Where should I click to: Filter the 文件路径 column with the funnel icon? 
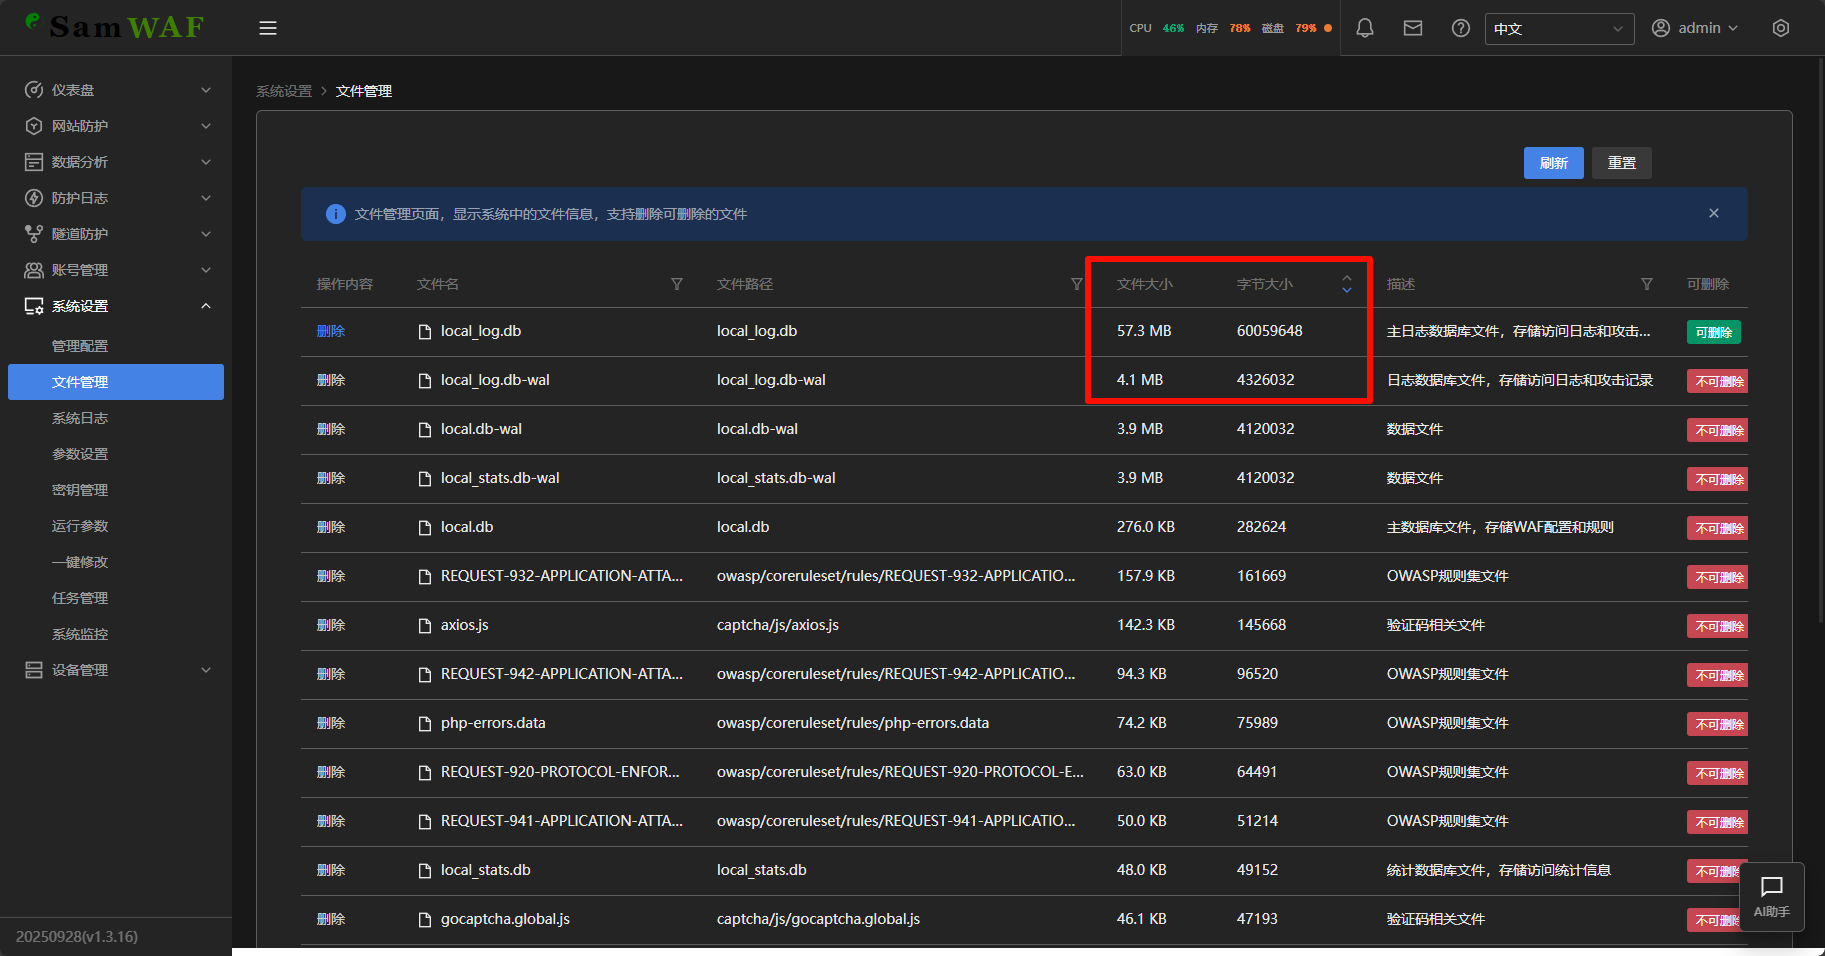click(1076, 284)
